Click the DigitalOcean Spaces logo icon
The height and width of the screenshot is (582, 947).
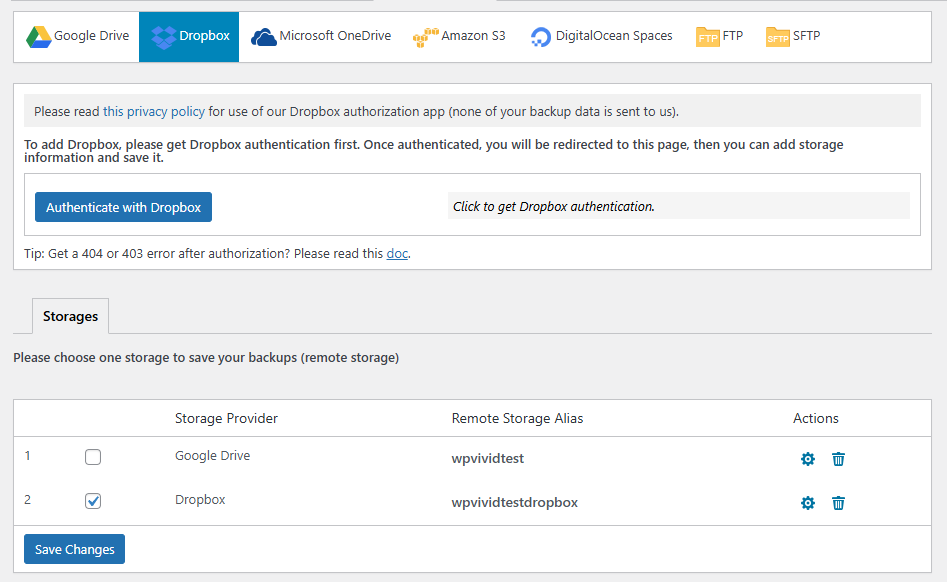(539, 36)
